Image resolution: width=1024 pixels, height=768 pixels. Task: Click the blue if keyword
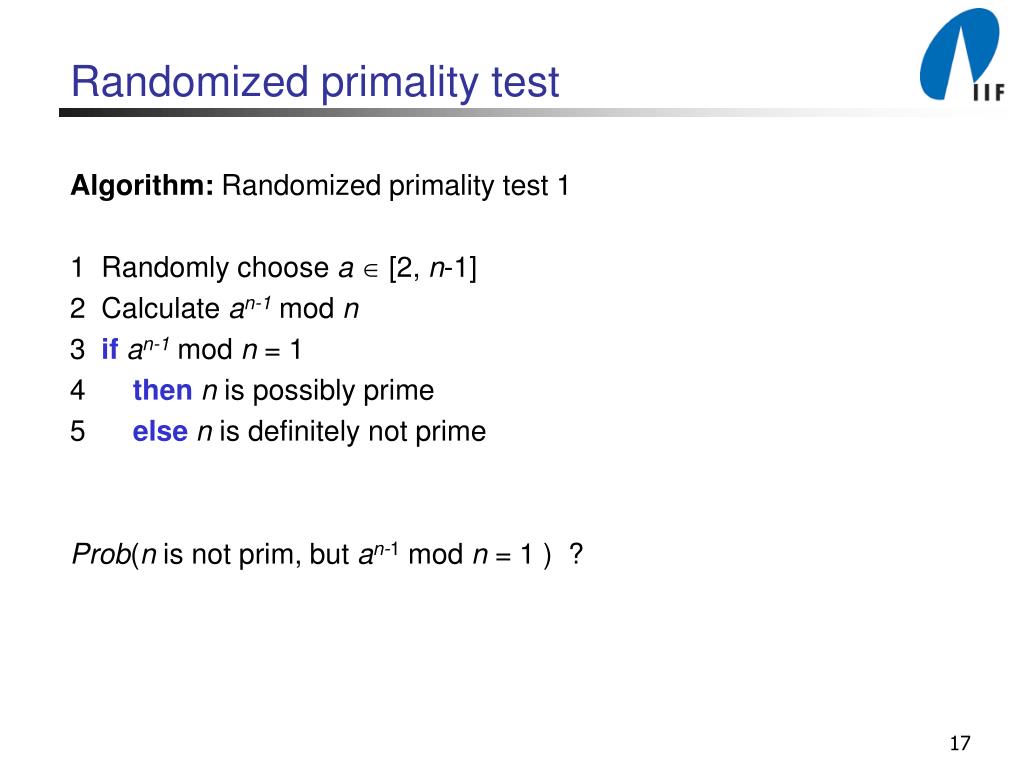click(x=110, y=349)
